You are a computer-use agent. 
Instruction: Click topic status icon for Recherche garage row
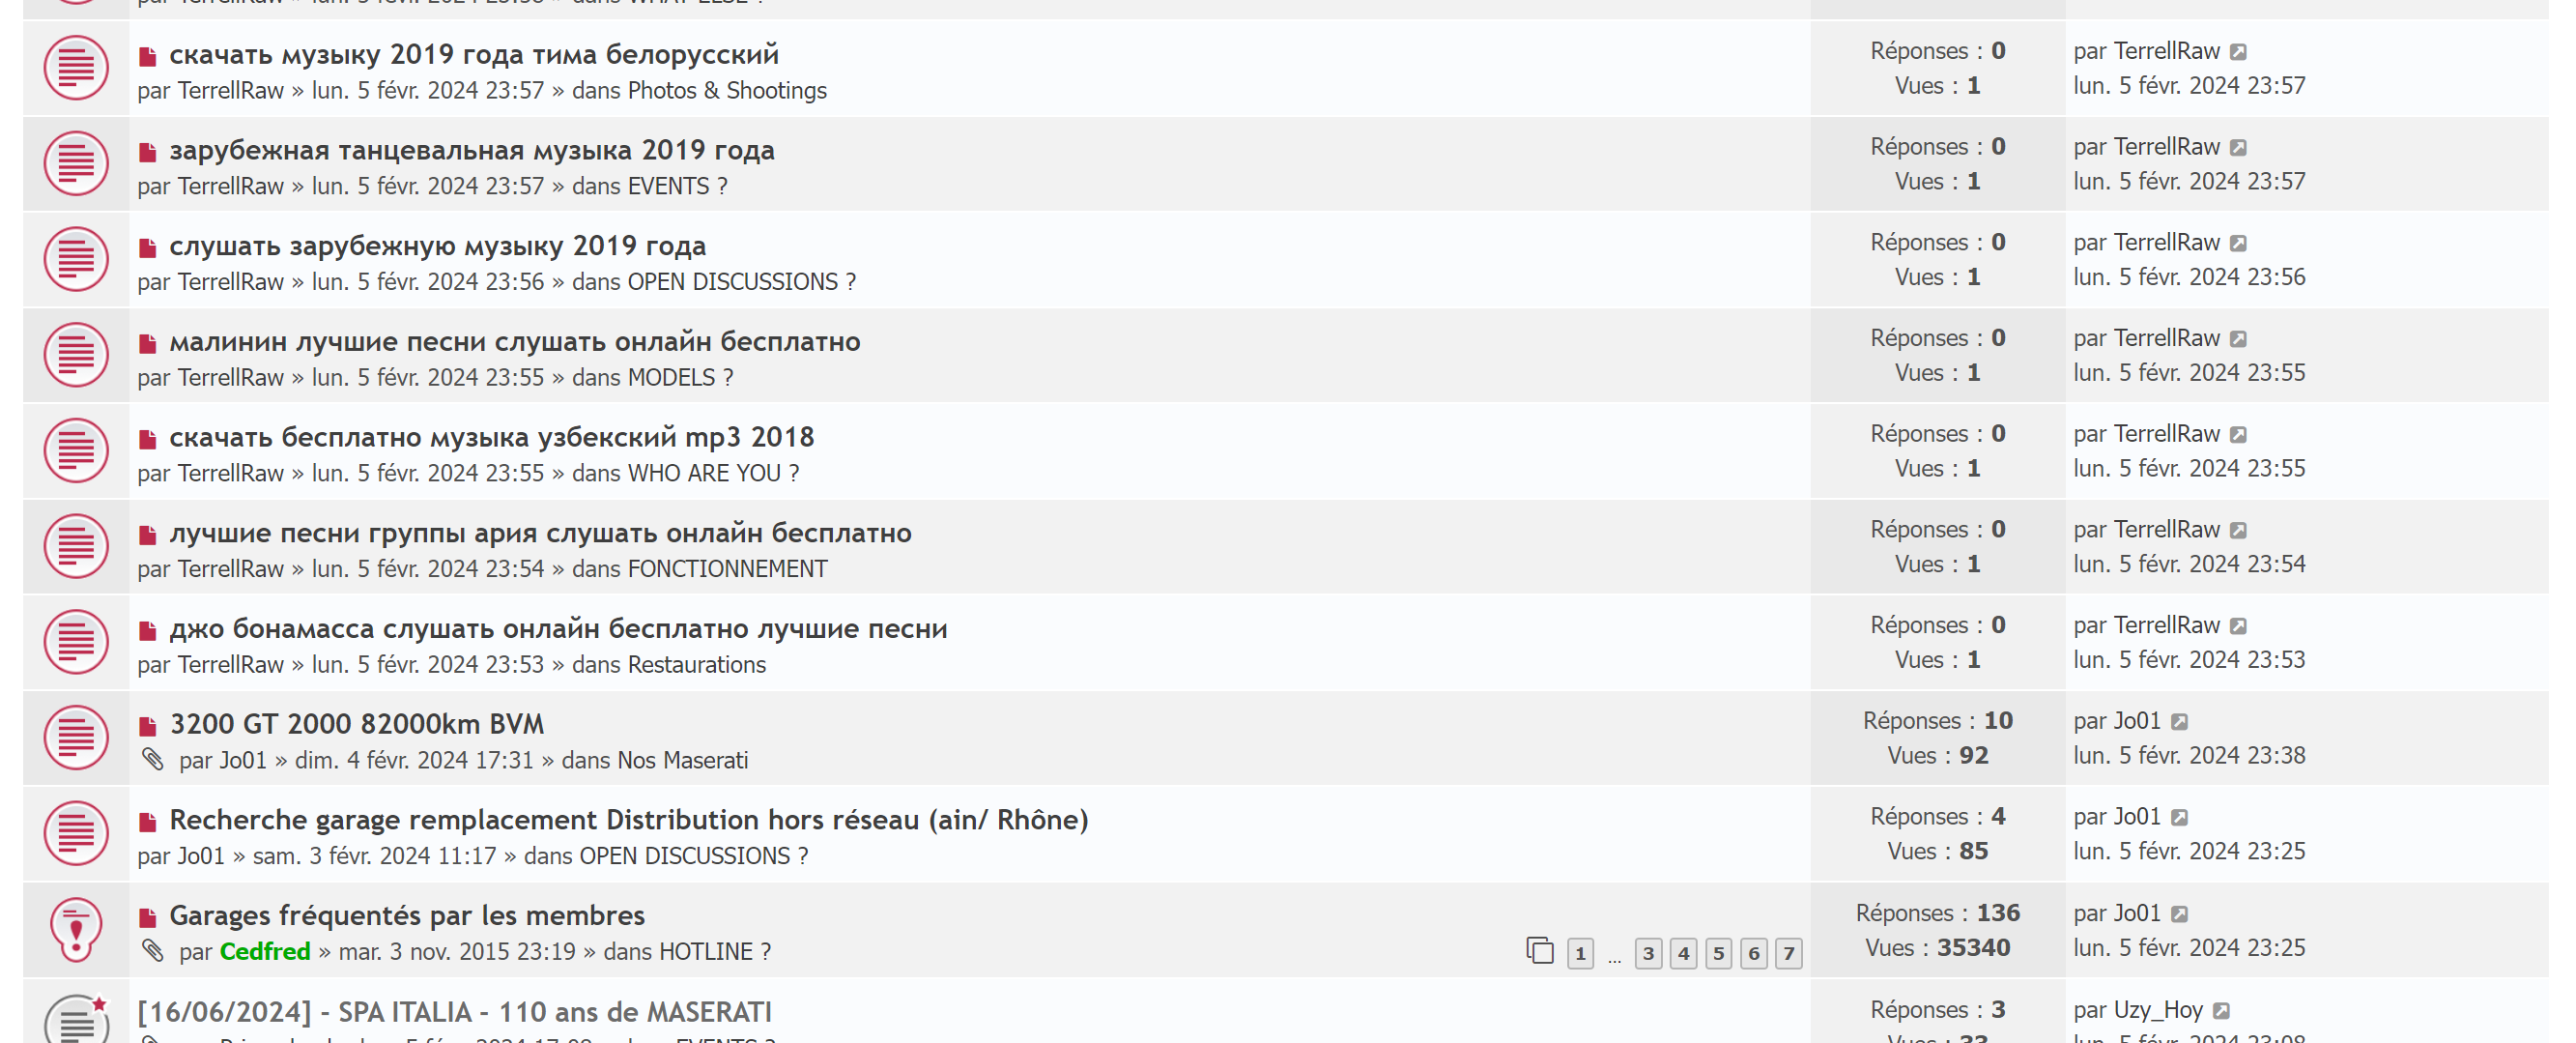[76, 833]
